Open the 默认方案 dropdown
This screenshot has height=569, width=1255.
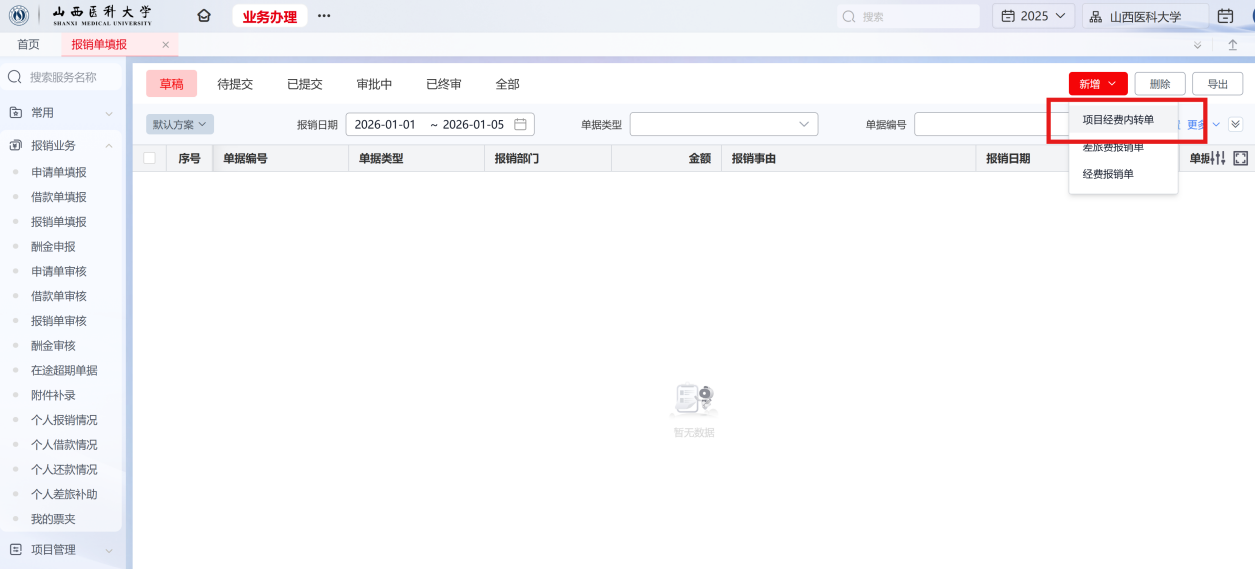(180, 124)
